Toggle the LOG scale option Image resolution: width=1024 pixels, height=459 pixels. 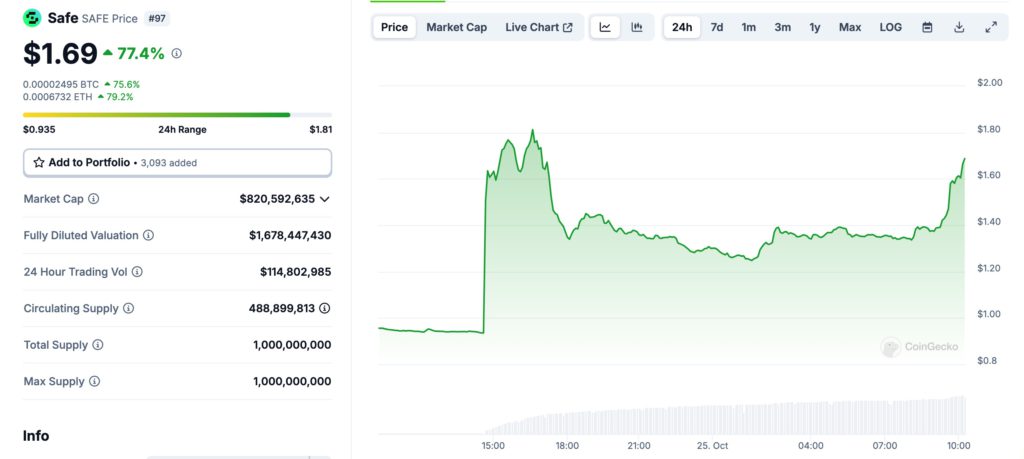pos(890,27)
